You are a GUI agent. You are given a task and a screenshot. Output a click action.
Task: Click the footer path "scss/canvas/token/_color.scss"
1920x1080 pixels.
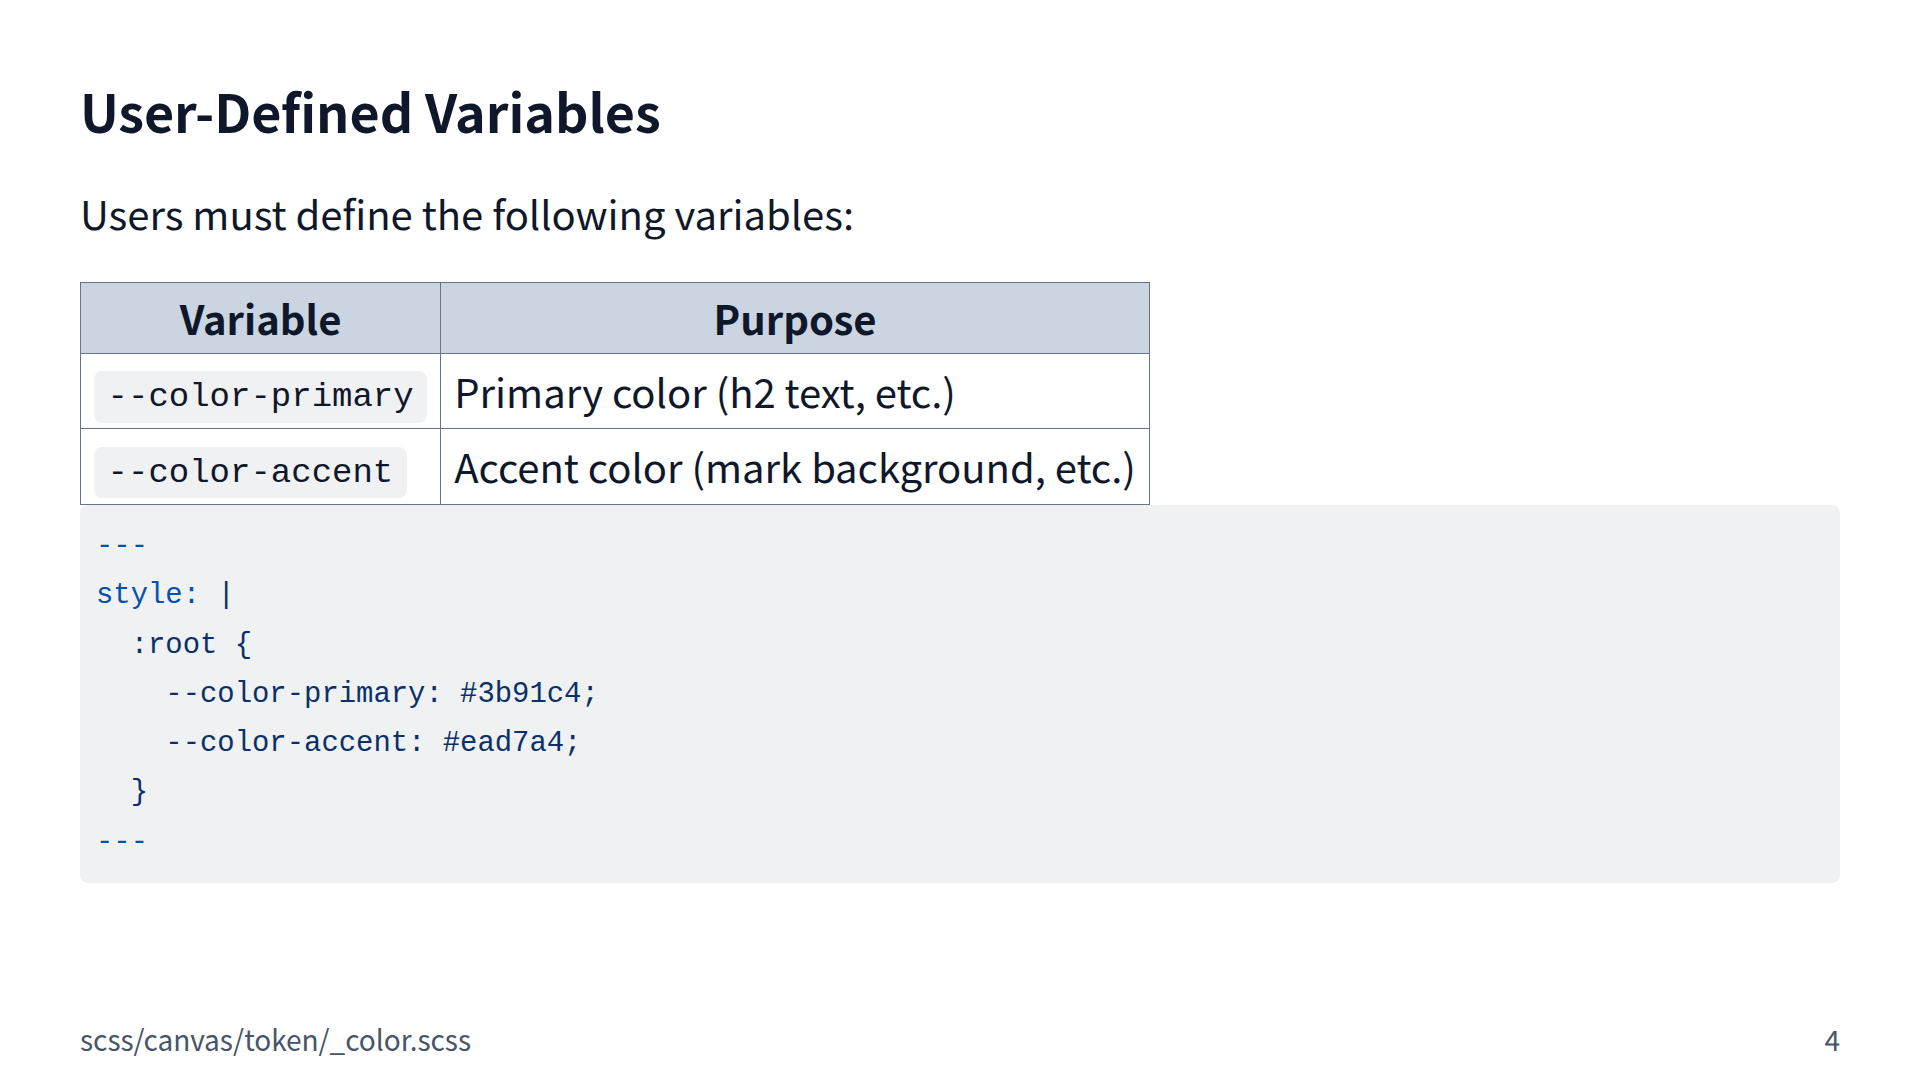[275, 1041]
